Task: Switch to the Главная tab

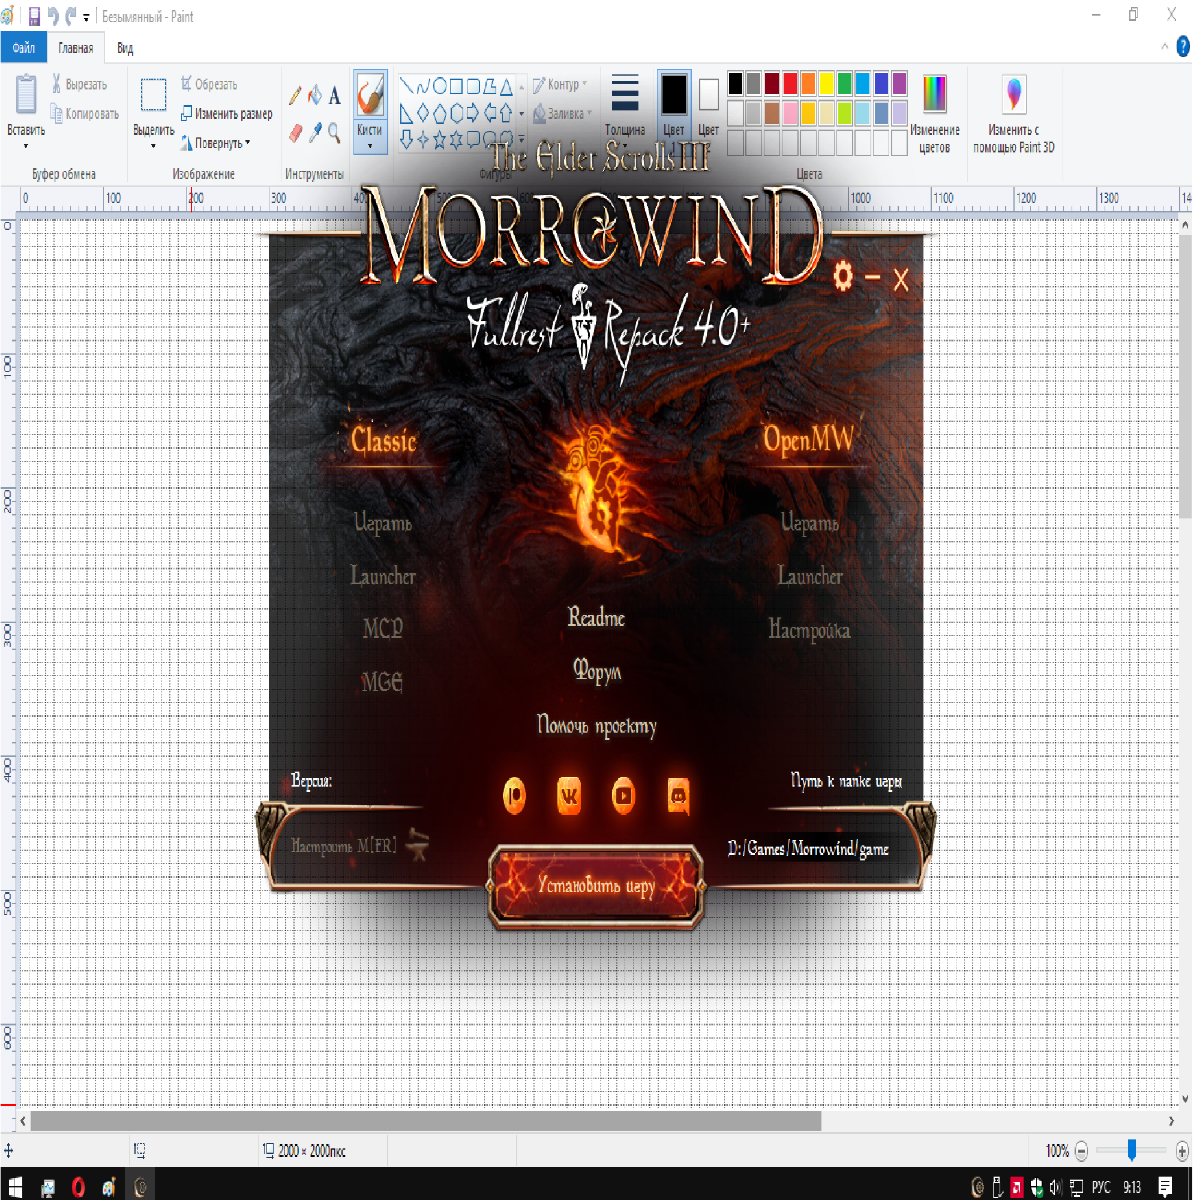Action: pos(75,47)
